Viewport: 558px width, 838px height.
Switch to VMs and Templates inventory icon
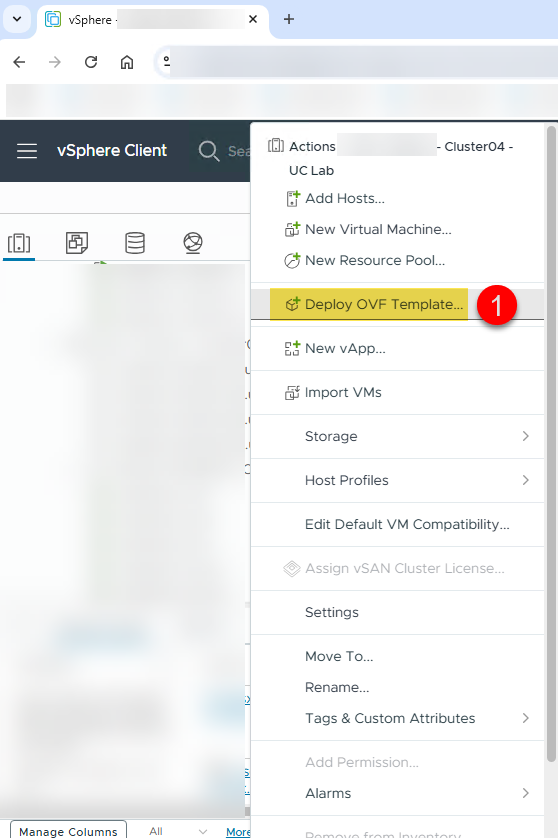click(x=77, y=243)
